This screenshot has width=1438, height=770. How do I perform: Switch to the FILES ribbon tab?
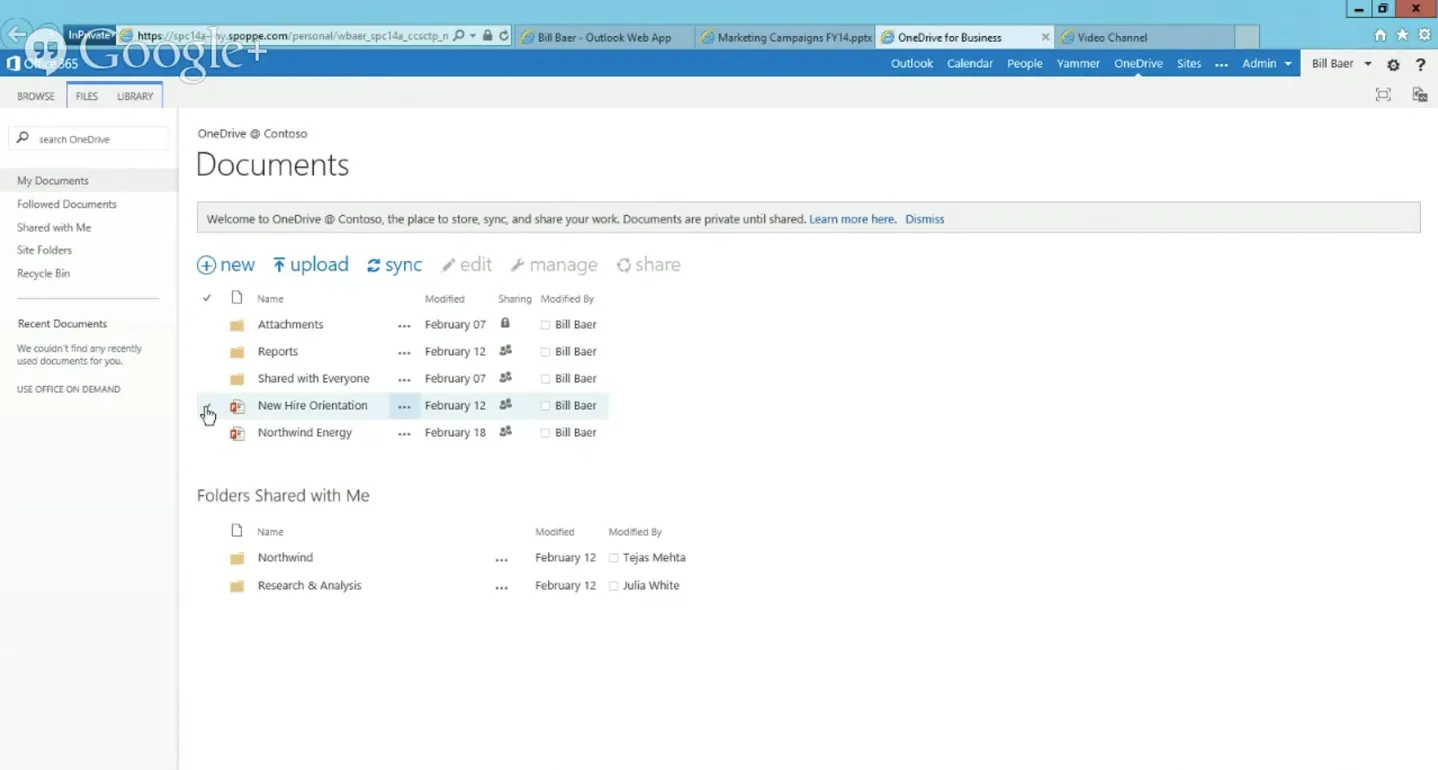87,96
